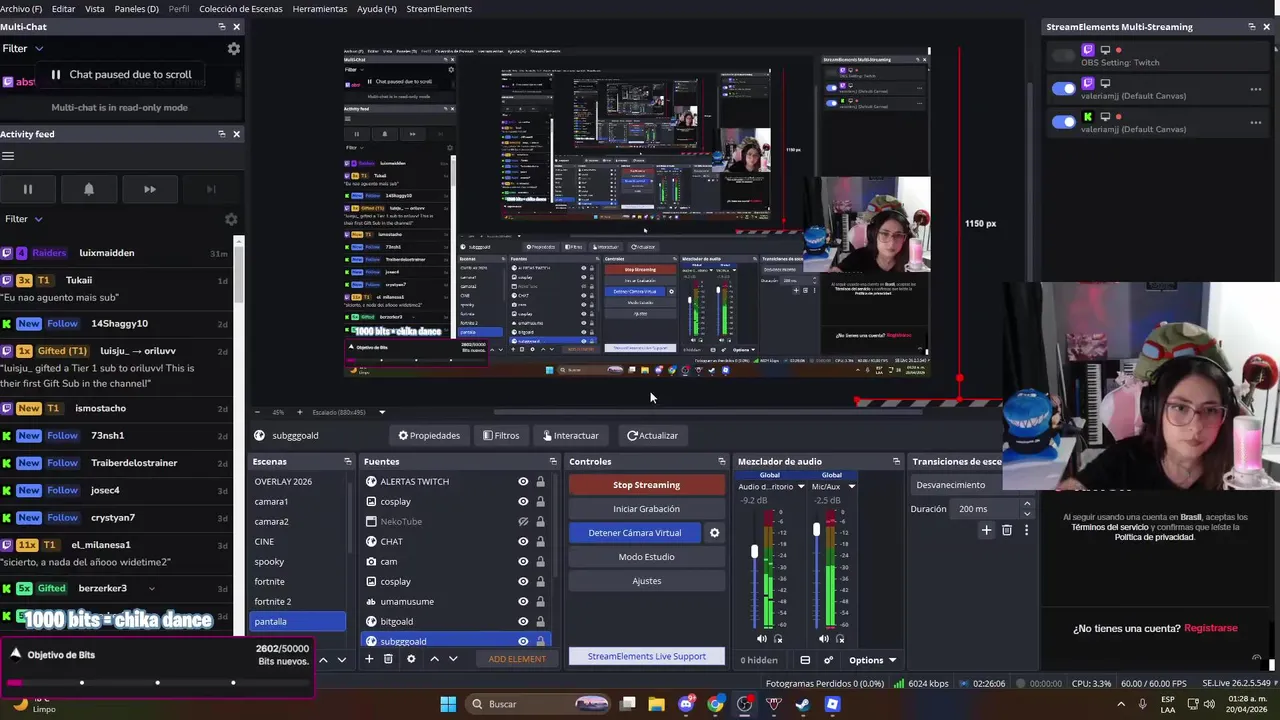
Task: Open Windows Start menu
Action: point(448,704)
